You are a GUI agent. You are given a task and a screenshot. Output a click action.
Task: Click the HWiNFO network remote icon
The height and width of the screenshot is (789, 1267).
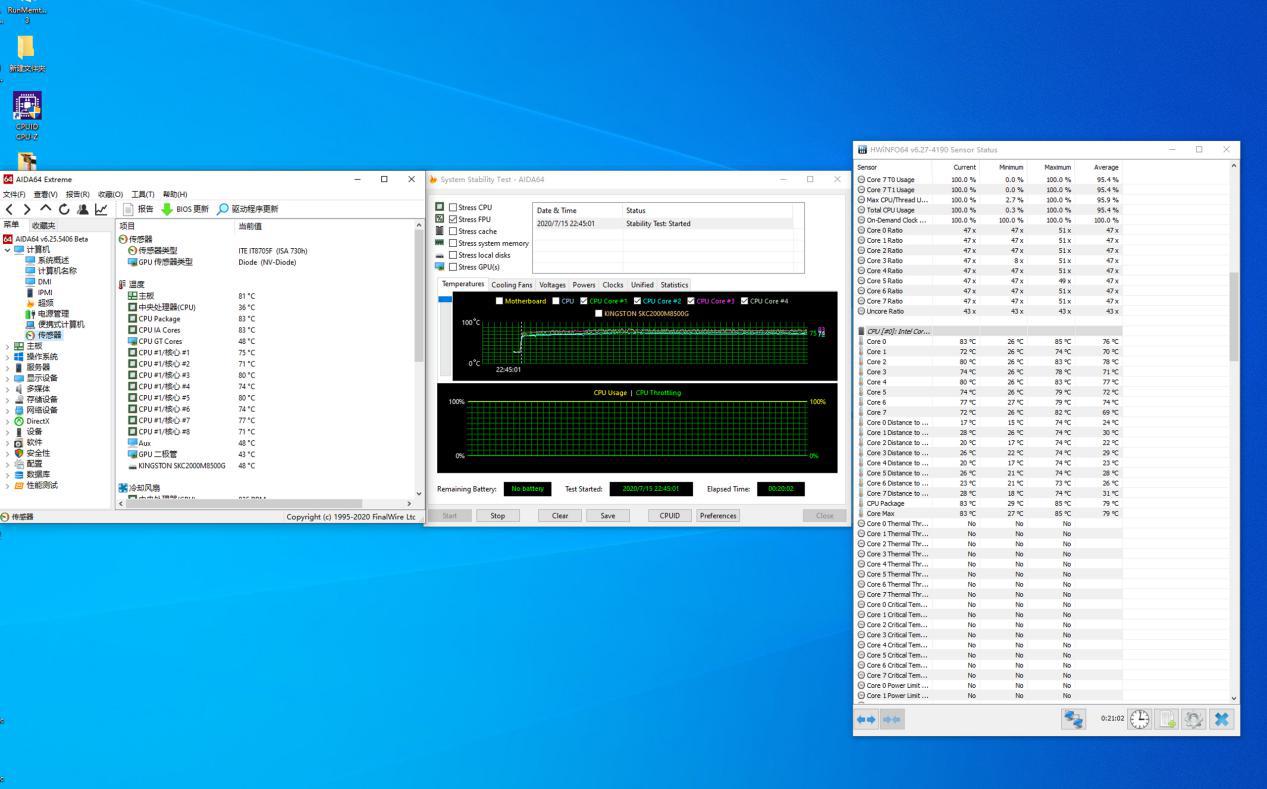[x=1074, y=719]
